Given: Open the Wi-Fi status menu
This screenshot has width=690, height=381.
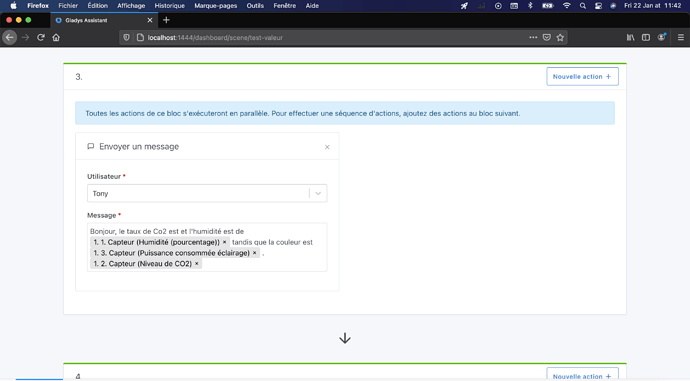Looking at the screenshot, I should click(x=567, y=6).
